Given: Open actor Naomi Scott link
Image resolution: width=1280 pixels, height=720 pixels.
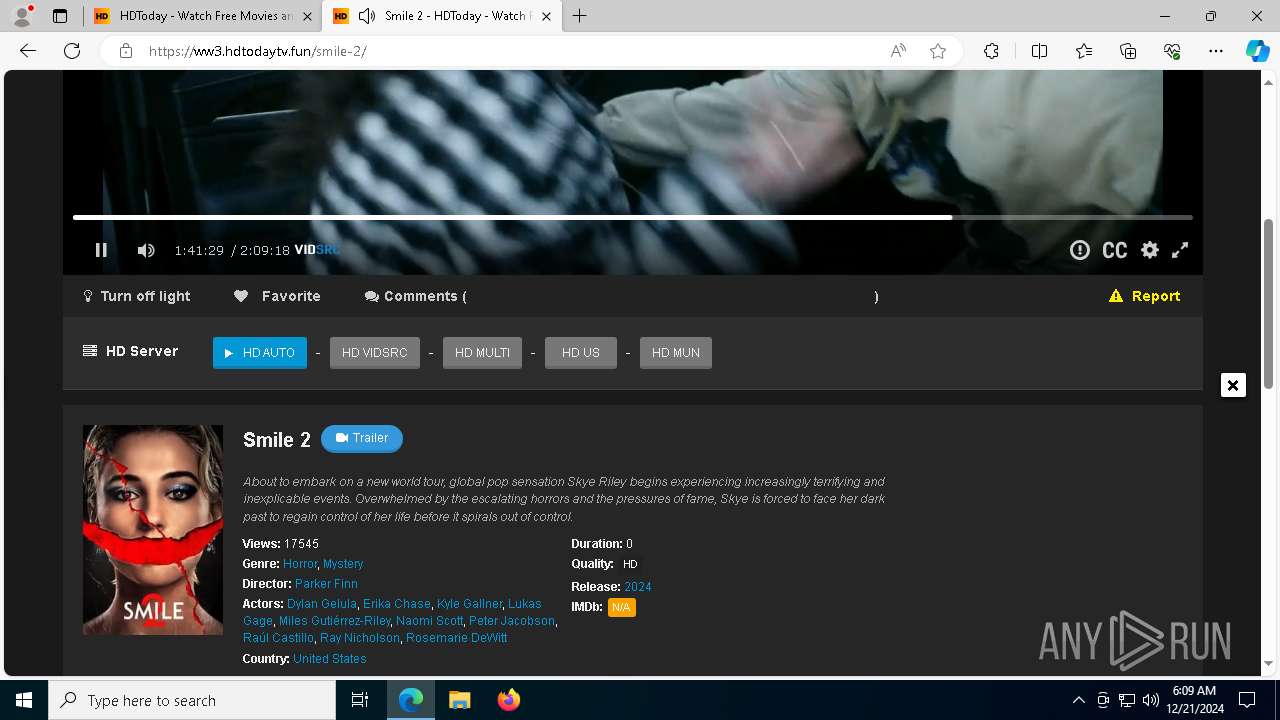Looking at the screenshot, I should point(430,621).
